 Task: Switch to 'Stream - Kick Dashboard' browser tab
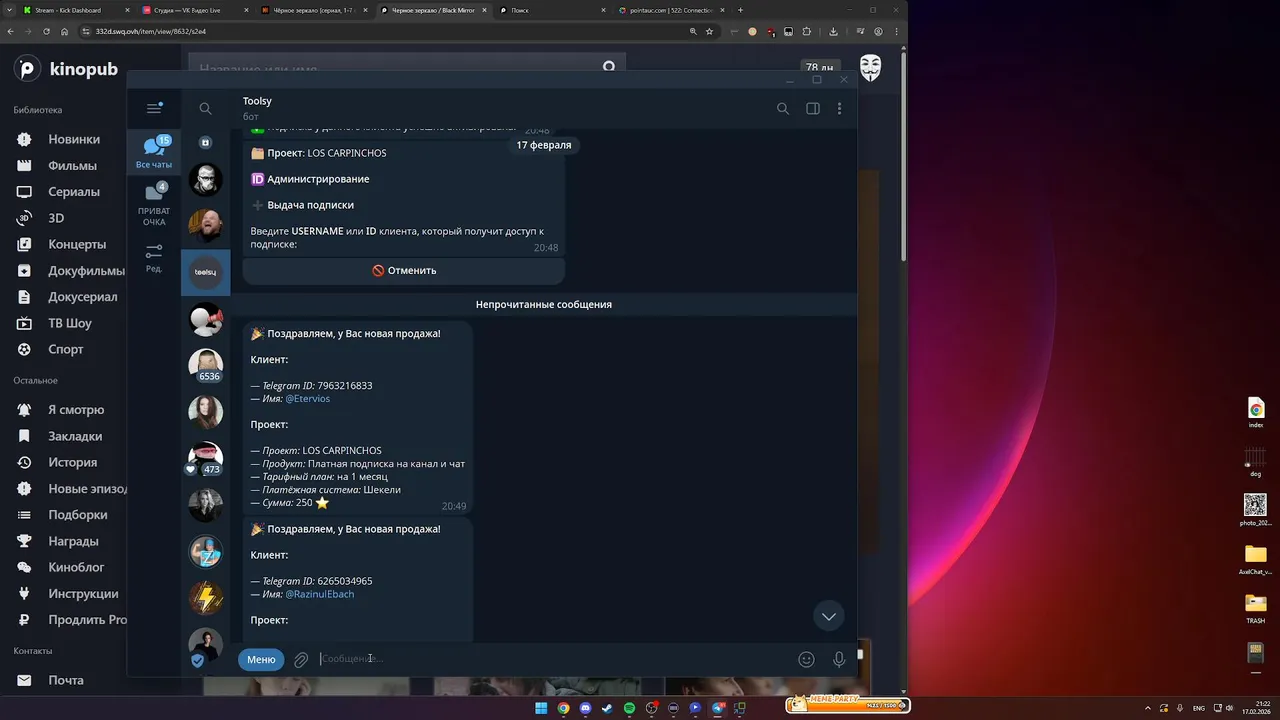pos(75,10)
